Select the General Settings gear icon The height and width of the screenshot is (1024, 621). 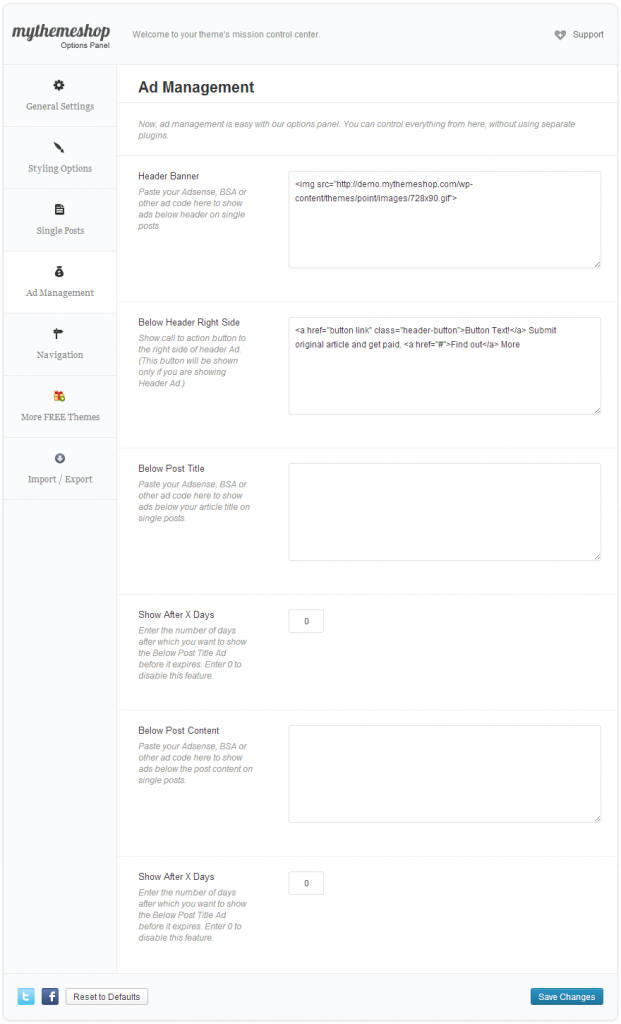point(58,85)
